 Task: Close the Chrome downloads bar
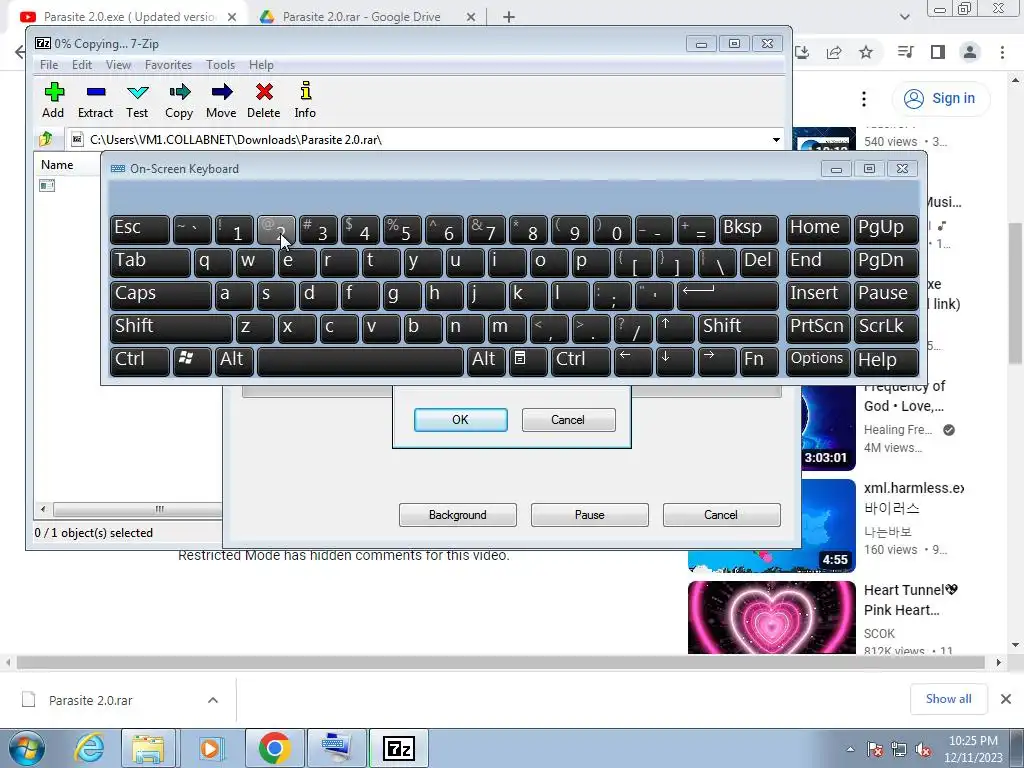click(1006, 699)
